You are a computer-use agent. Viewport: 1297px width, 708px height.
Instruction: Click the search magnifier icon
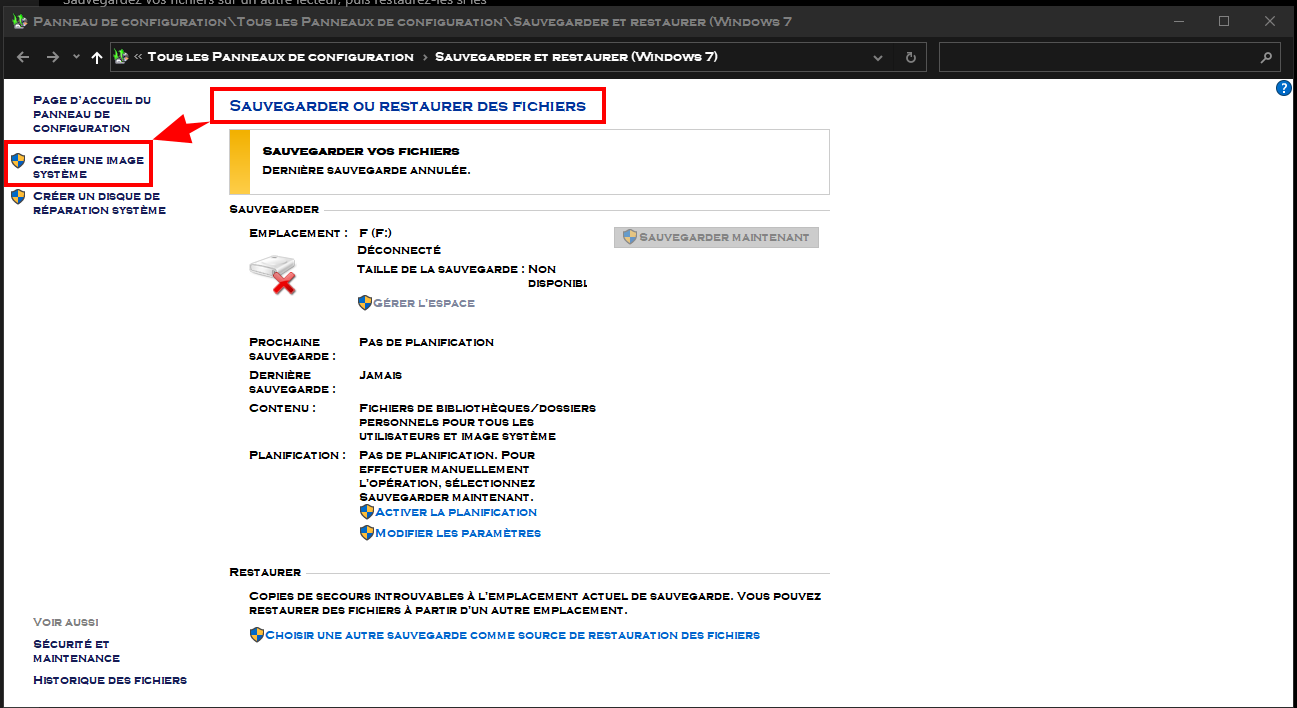coord(1266,57)
